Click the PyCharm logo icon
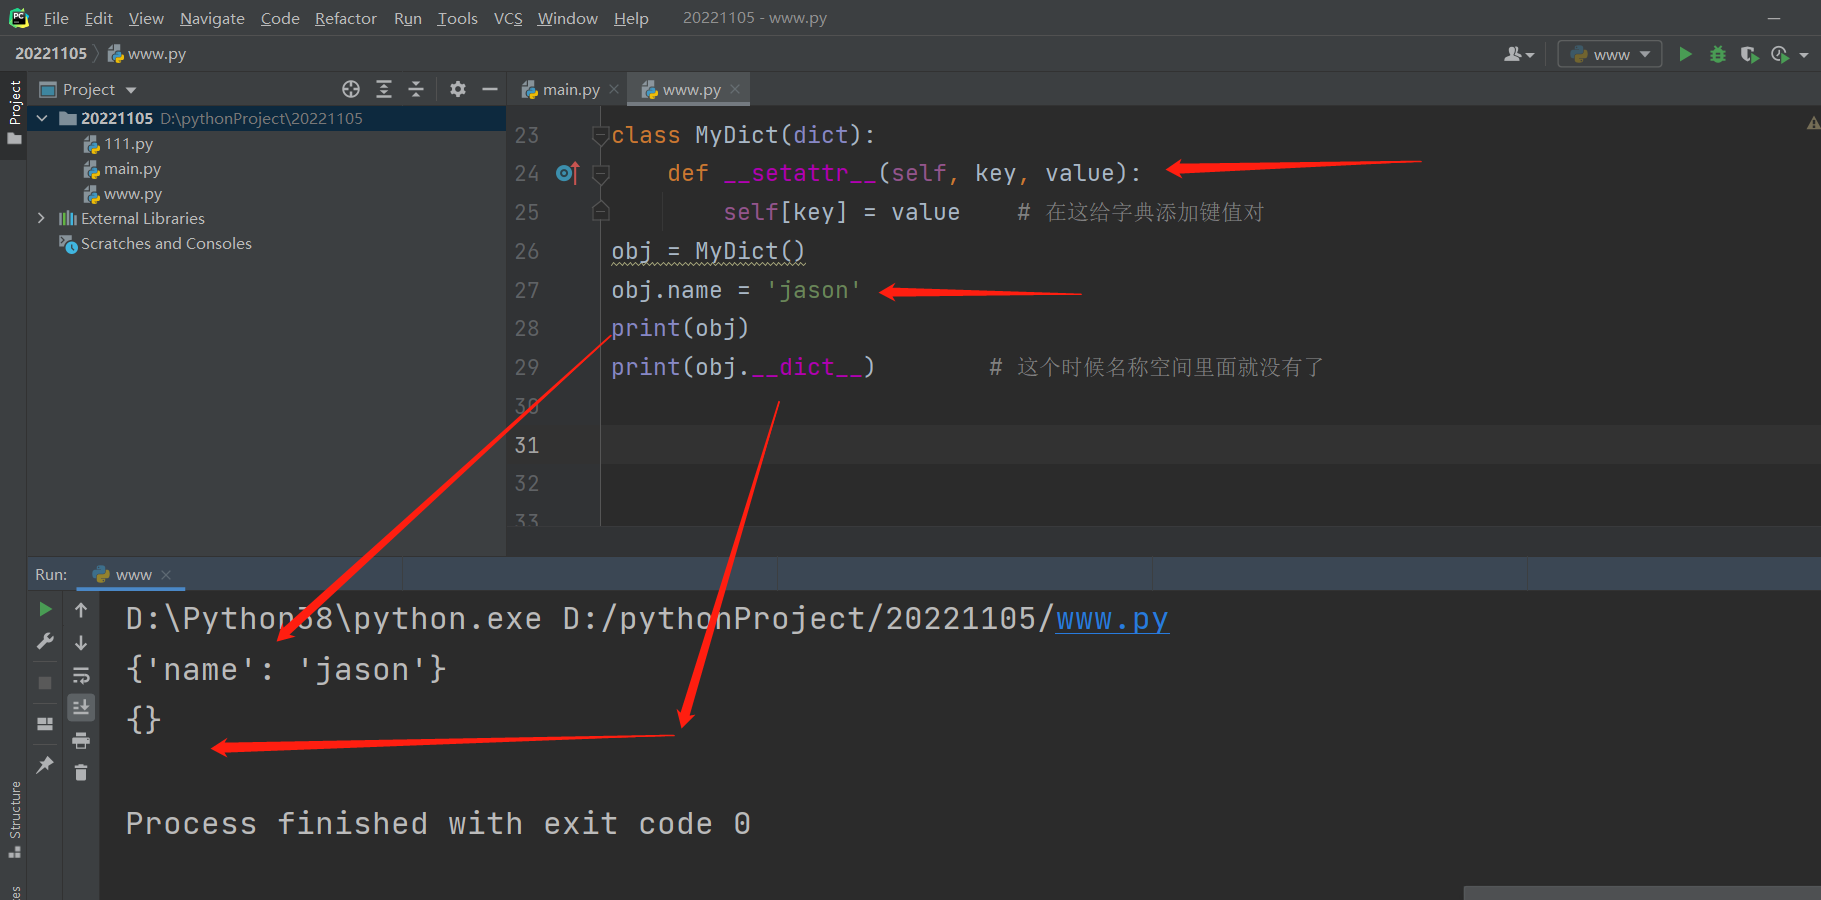Screen dimensions: 1821x900 pyautogui.click(x=18, y=18)
